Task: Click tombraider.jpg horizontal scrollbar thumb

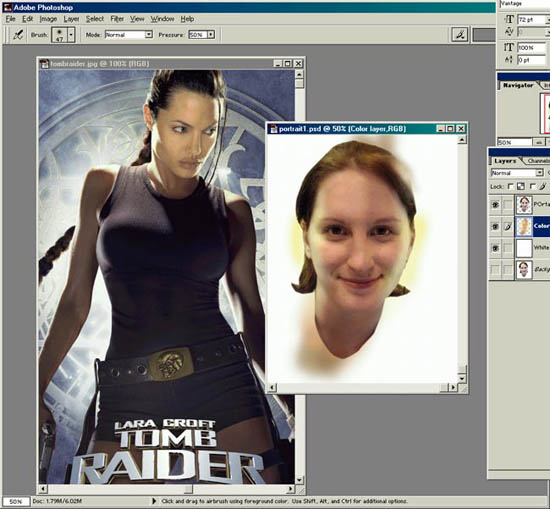Action: point(189,489)
